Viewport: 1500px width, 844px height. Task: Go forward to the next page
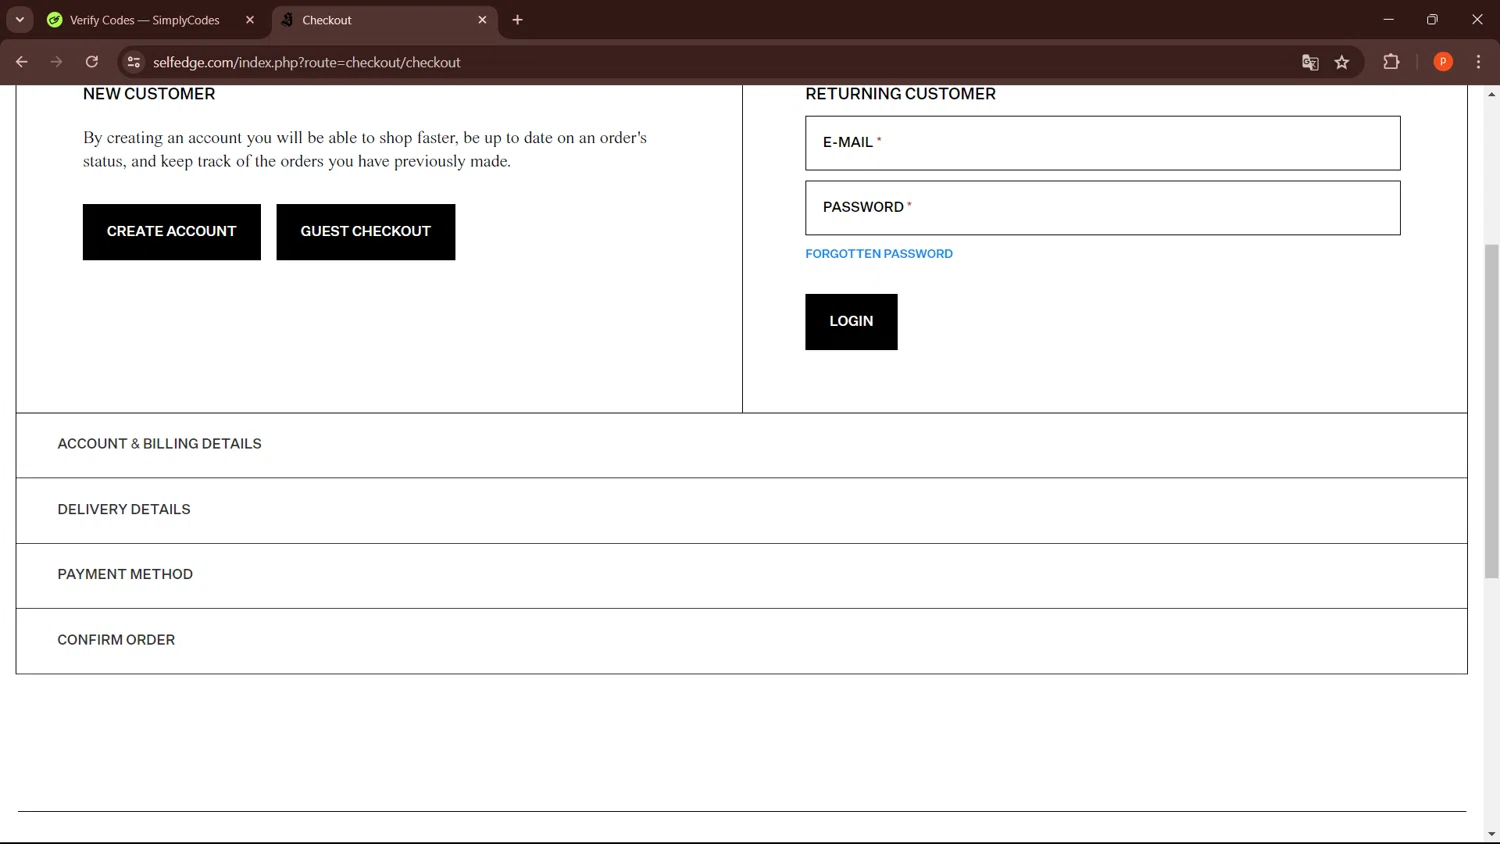pos(56,62)
